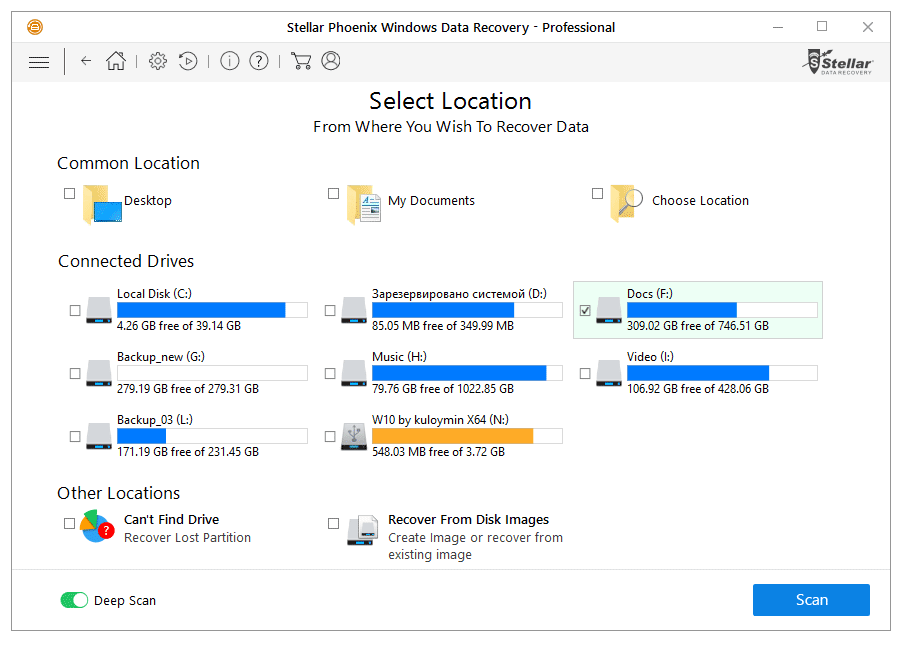
Task: Go to the Home screen icon
Action: (116, 60)
